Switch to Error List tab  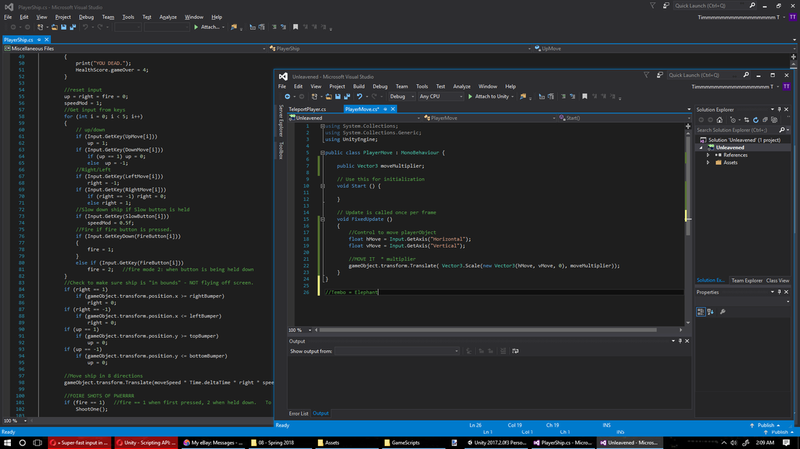[x=298, y=413]
